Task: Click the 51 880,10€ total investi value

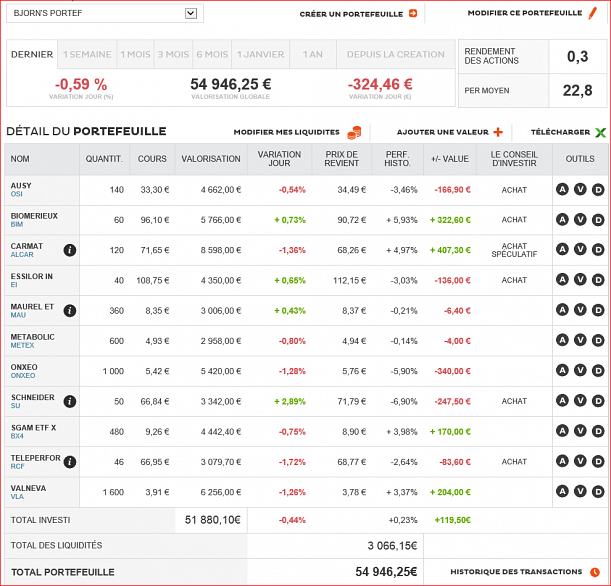Action: (x=212, y=520)
